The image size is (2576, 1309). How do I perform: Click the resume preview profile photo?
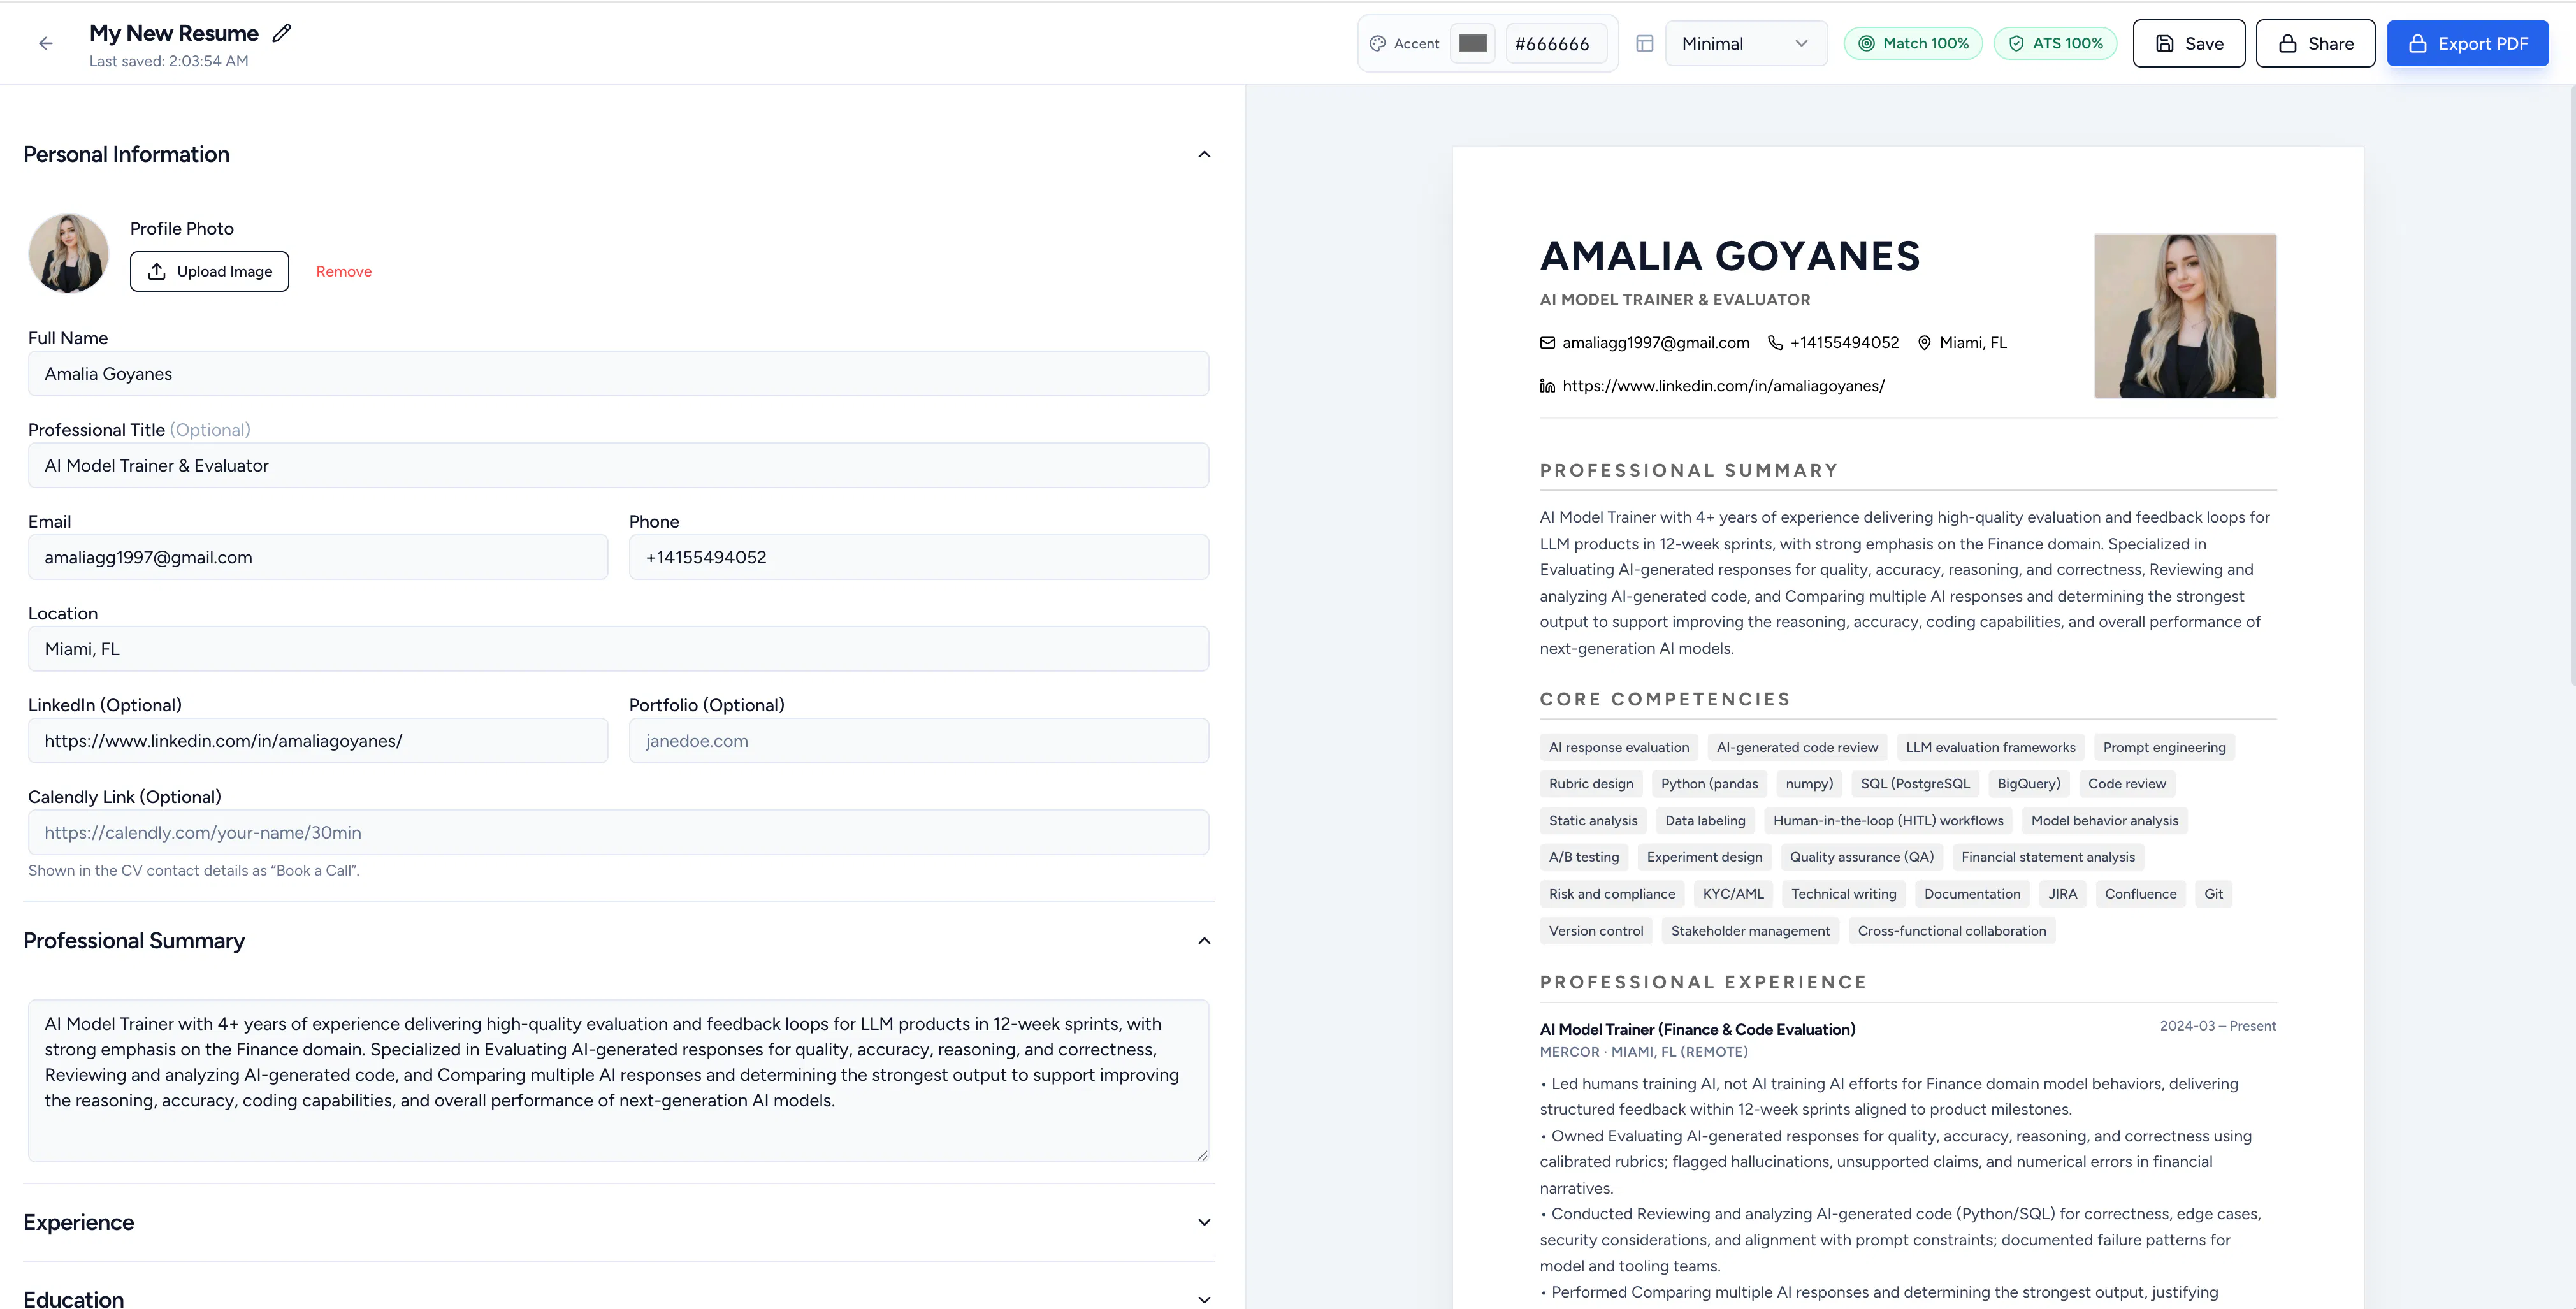[x=2185, y=316]
